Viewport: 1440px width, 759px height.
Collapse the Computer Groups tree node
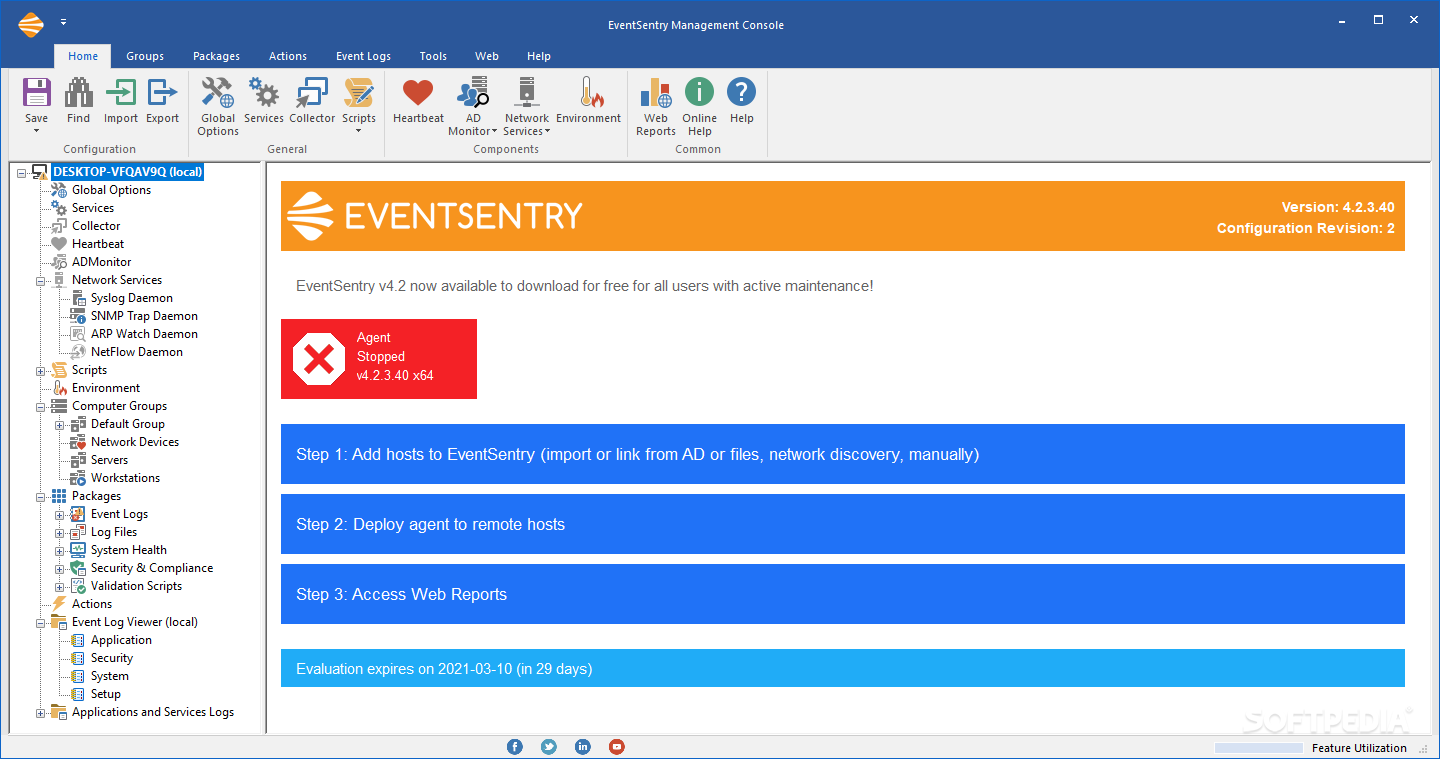tap(41, 406)
